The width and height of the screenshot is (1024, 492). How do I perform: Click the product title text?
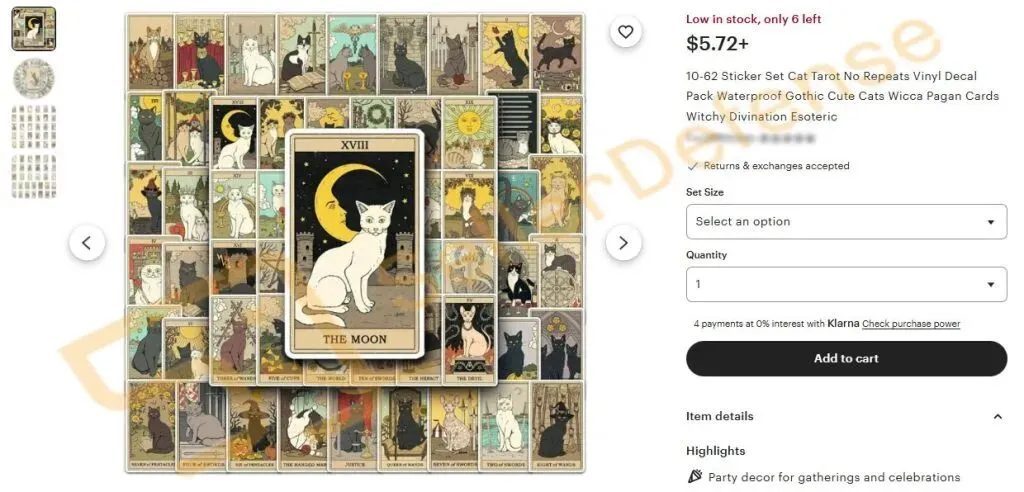(842, 96)
